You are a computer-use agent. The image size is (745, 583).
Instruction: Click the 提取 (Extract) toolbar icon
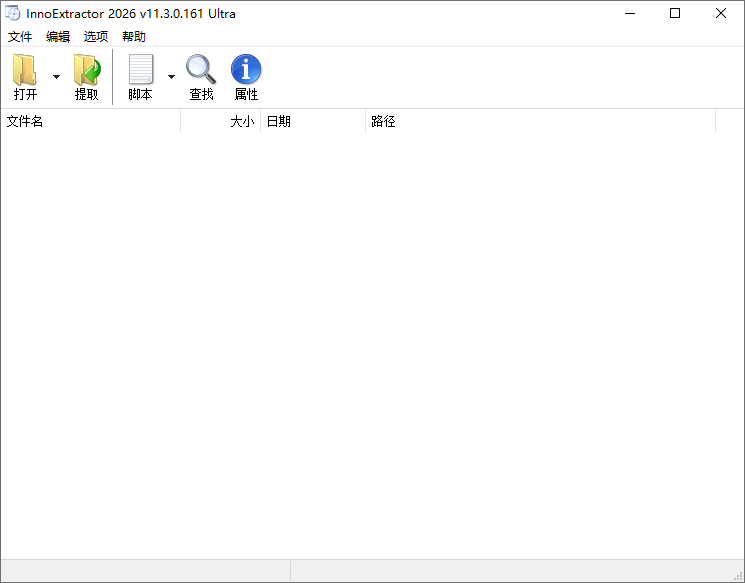[x=86, y=69]
